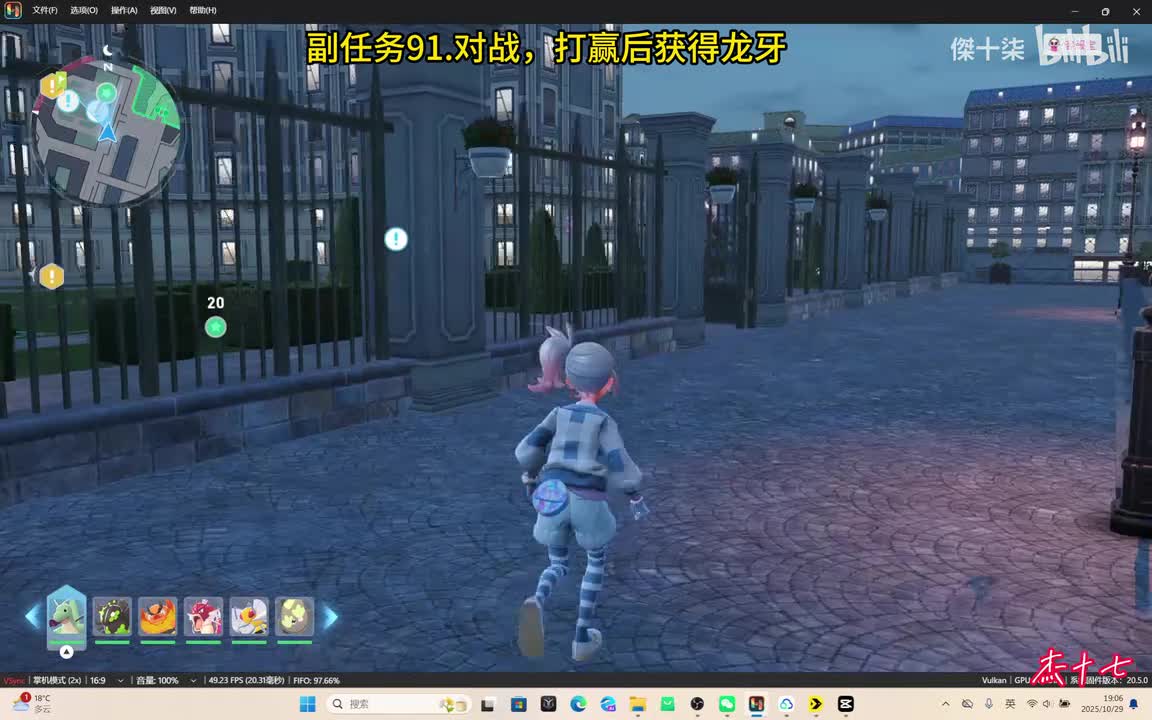This screenshot has height=720, width=1152.
Task: Open the 选项(O) menu
Action: click(x=84, y=10)
